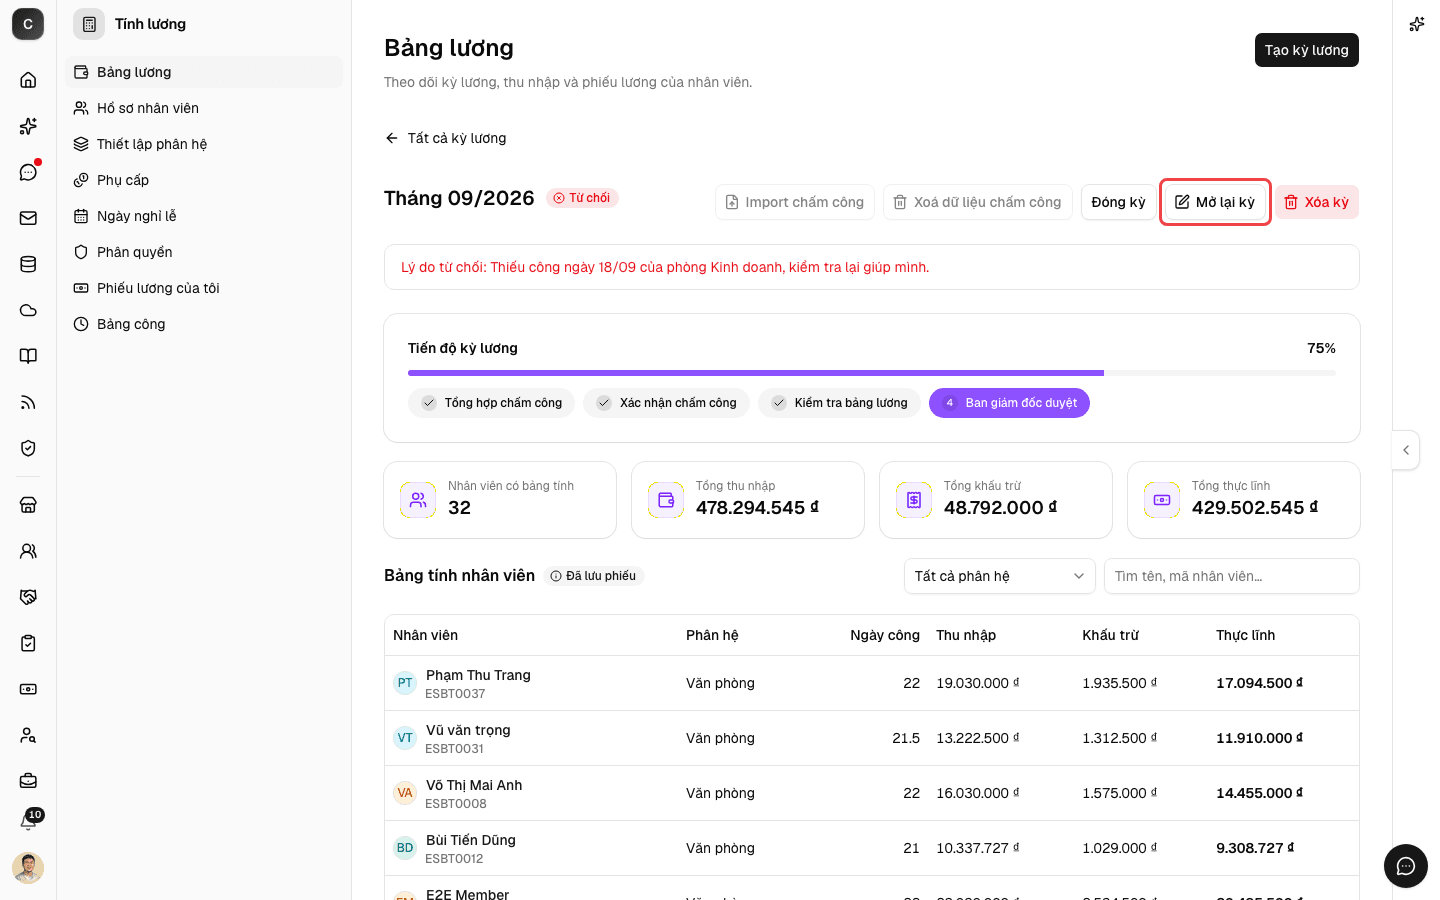
Task: Open the support chat bubble button
Action: (1406, 866)
